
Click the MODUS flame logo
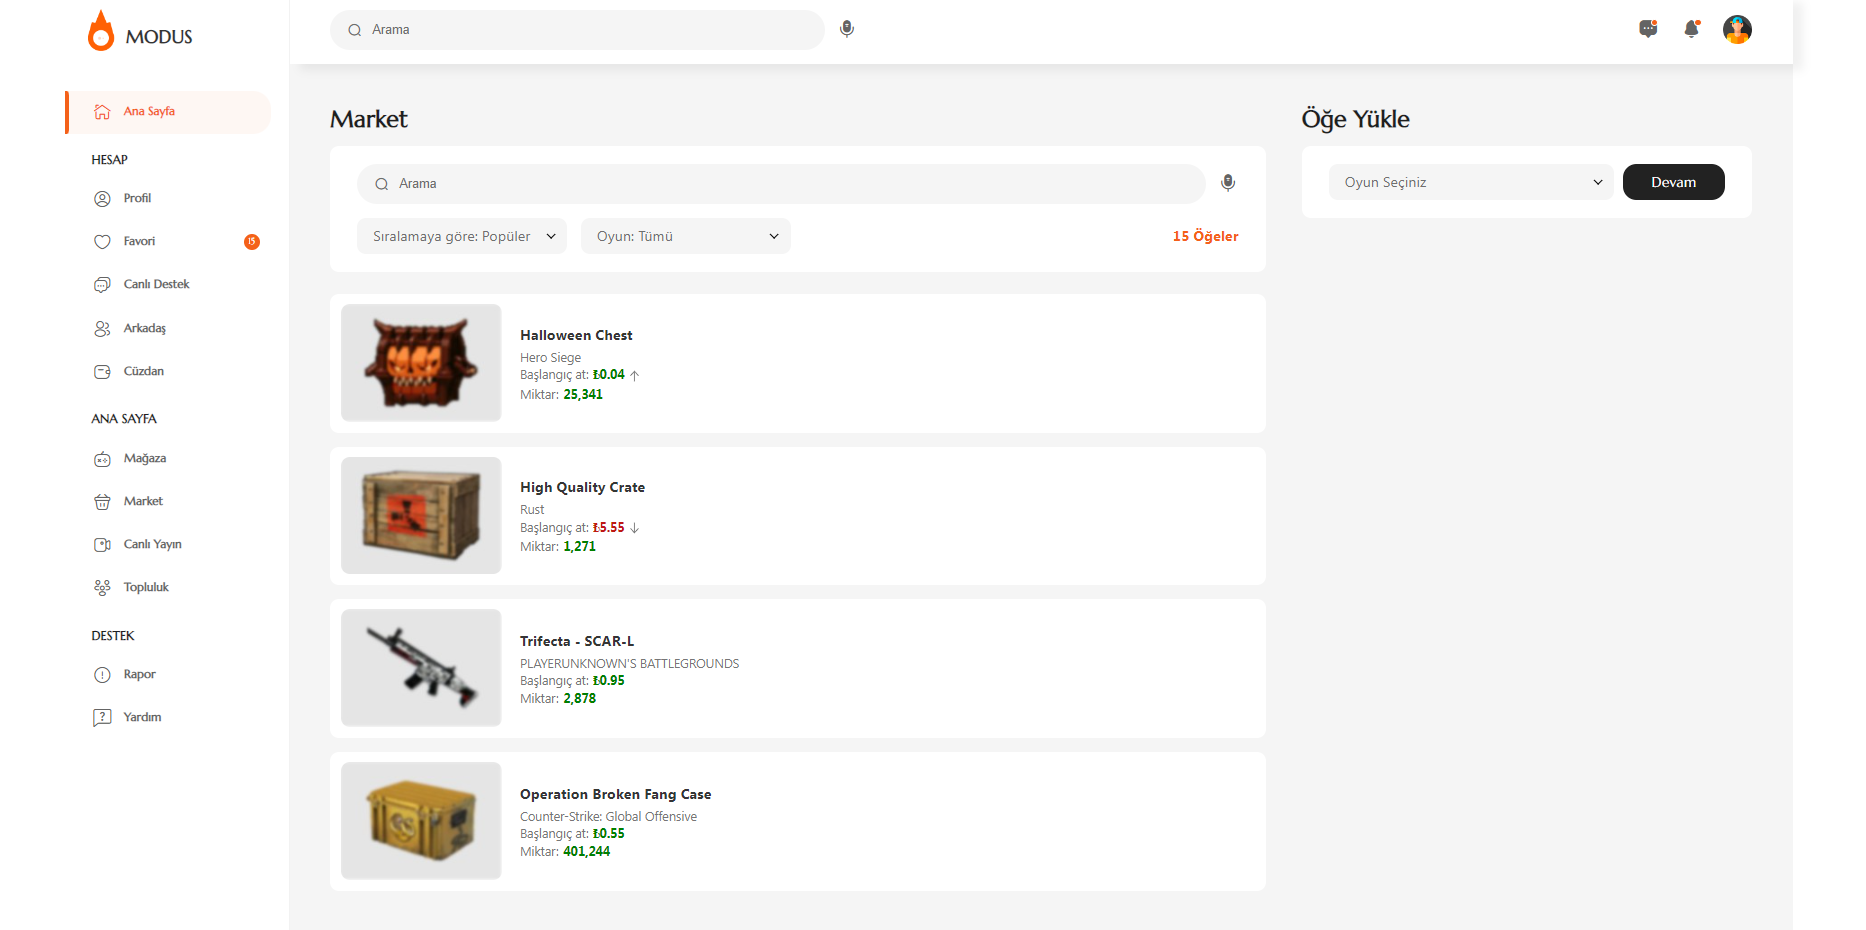tap(101, 31)
